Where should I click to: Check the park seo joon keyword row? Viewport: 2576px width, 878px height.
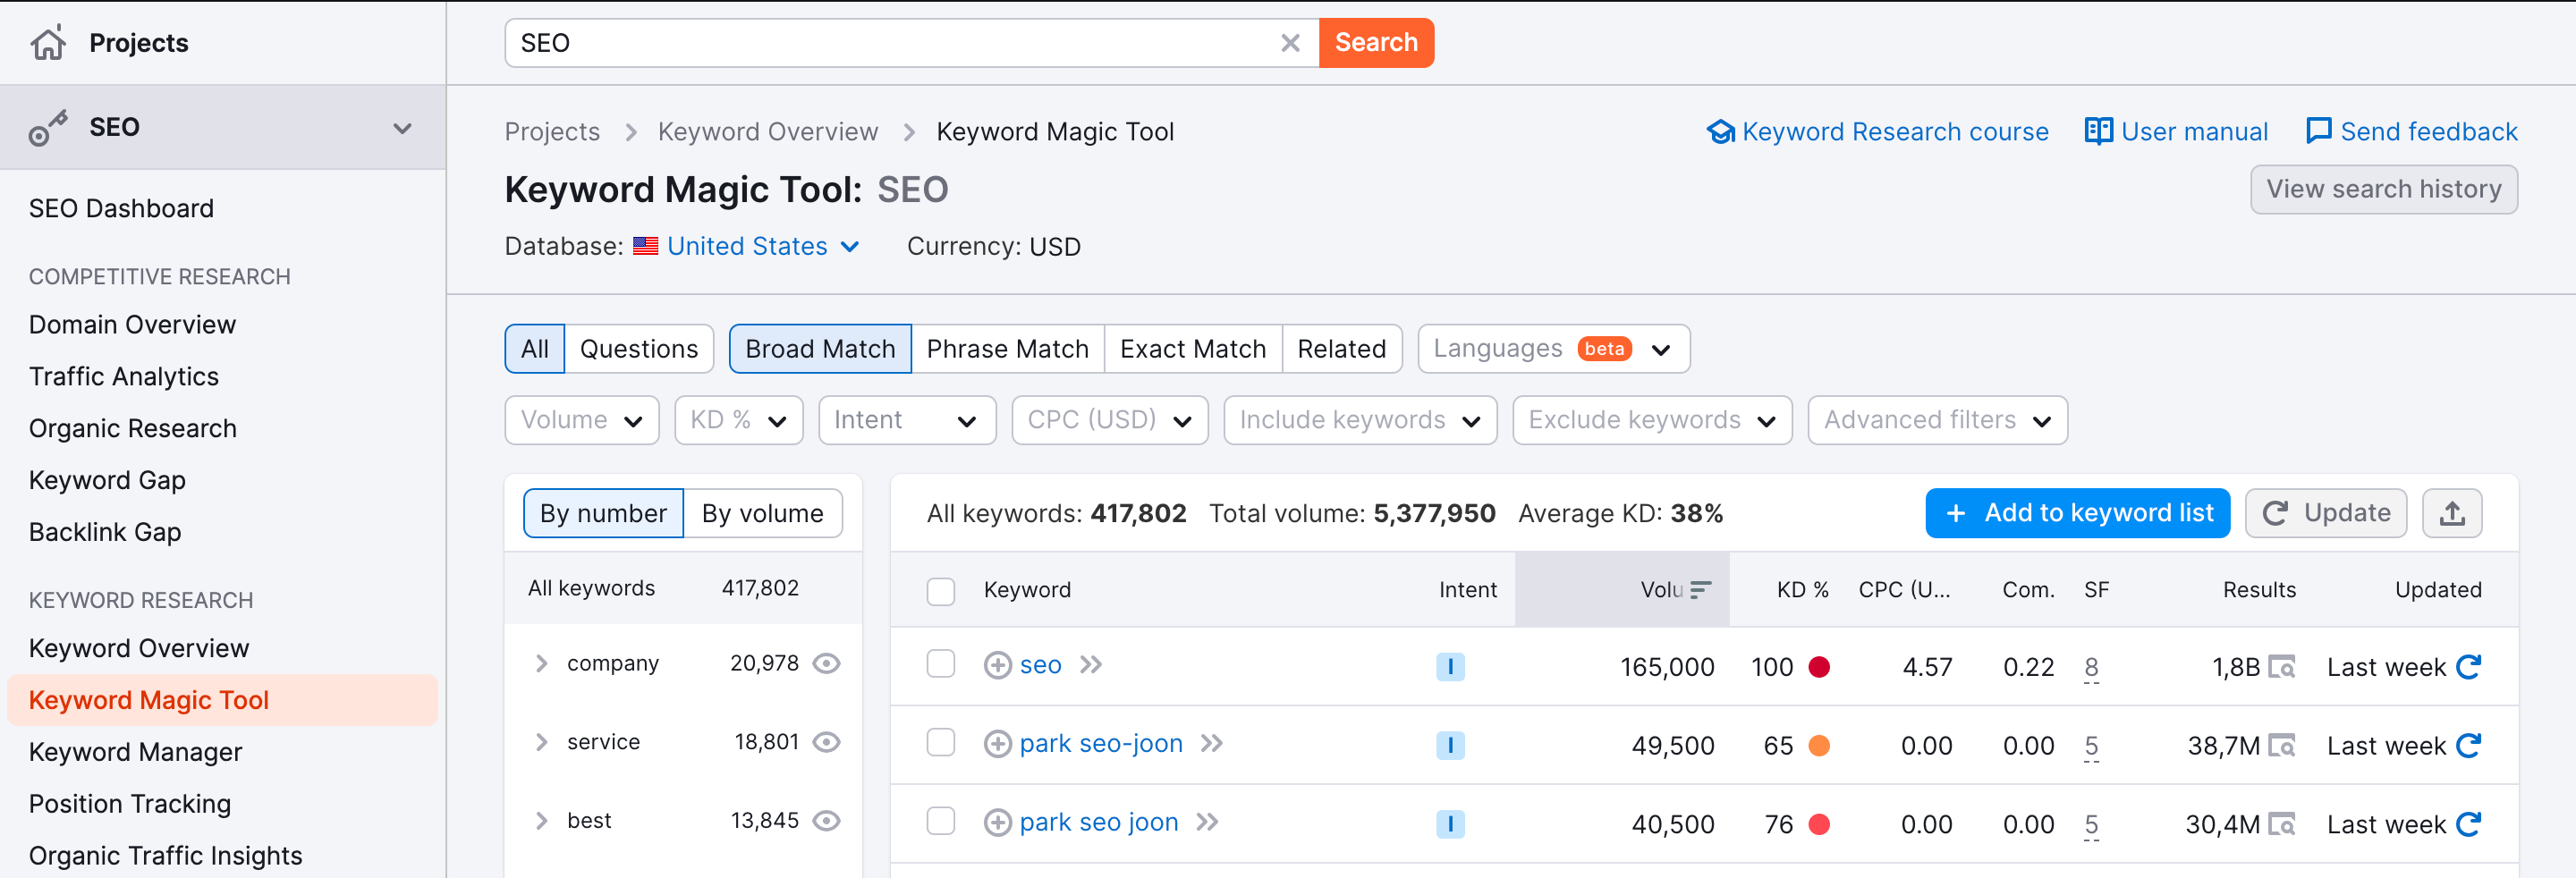(x=941, y=822)
